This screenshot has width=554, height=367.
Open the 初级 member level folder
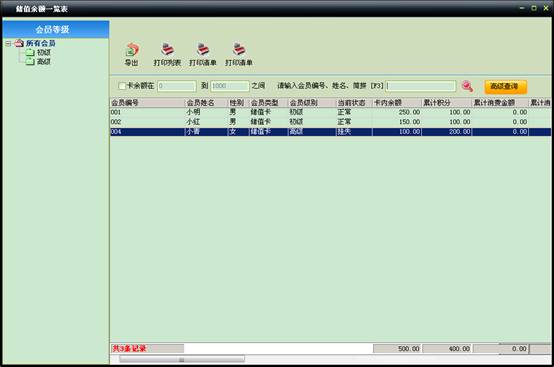pyautogui.click(x=30, y=53)
